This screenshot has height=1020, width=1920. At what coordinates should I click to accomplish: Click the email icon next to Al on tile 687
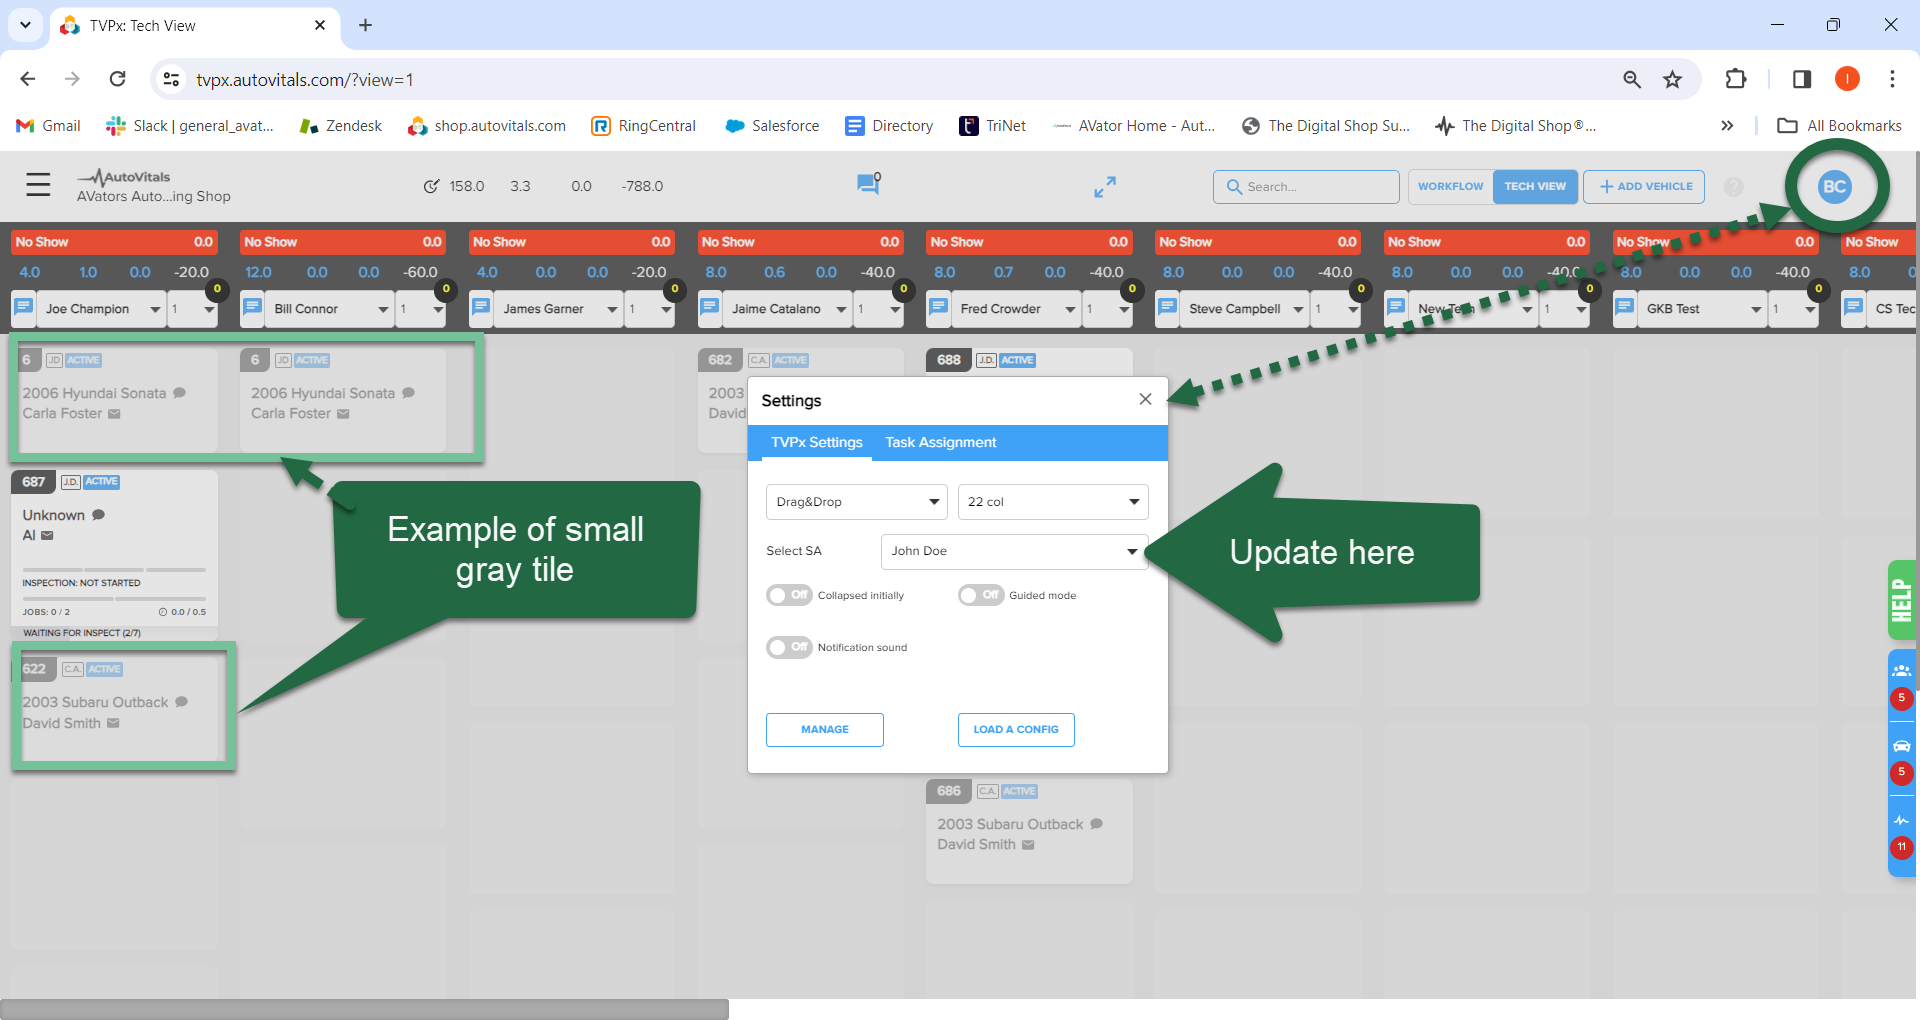[x=47, y=536]
